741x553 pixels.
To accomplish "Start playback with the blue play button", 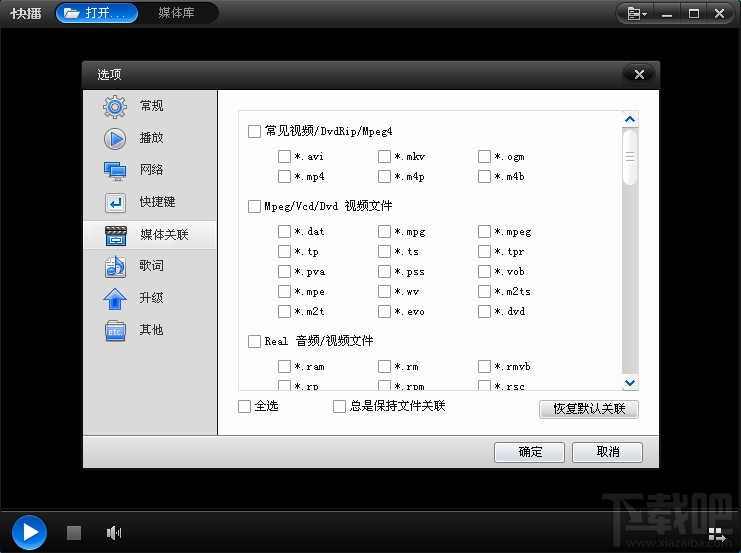I will pos(29,532).
